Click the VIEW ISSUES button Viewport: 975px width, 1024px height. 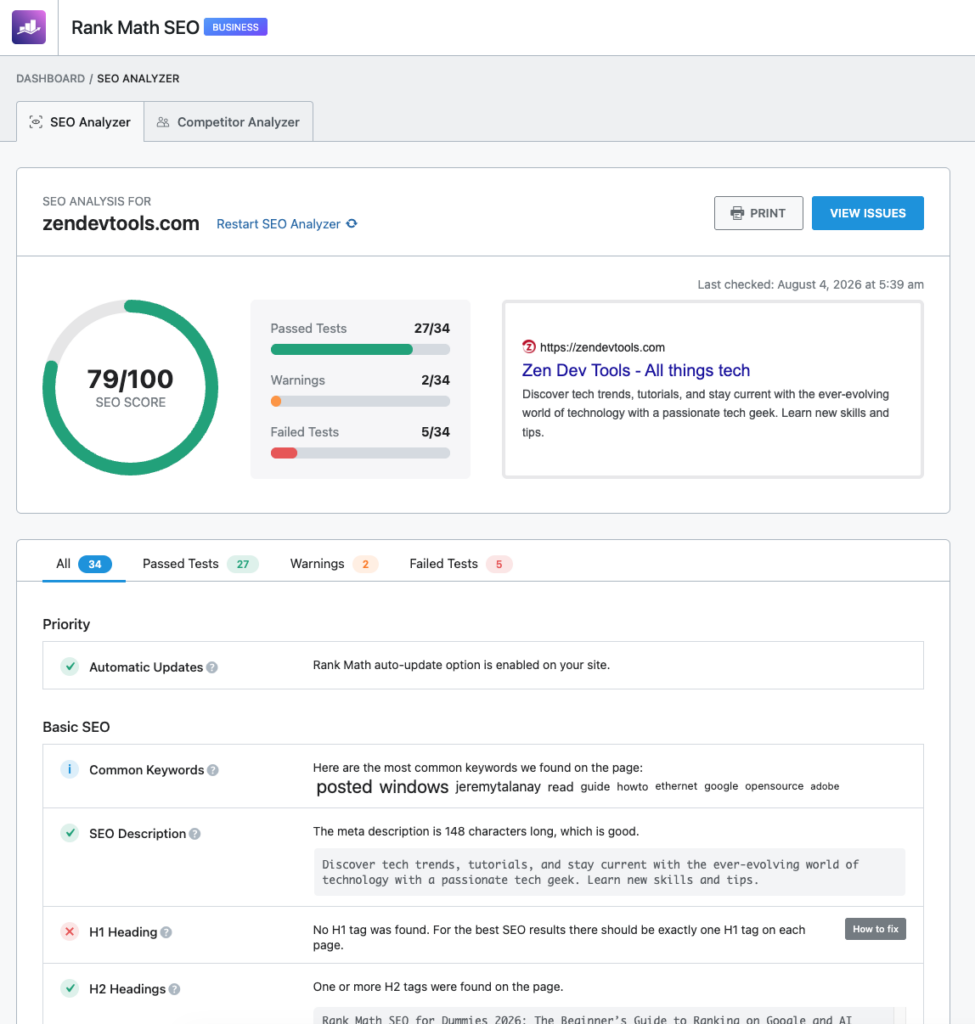(867, 213)
